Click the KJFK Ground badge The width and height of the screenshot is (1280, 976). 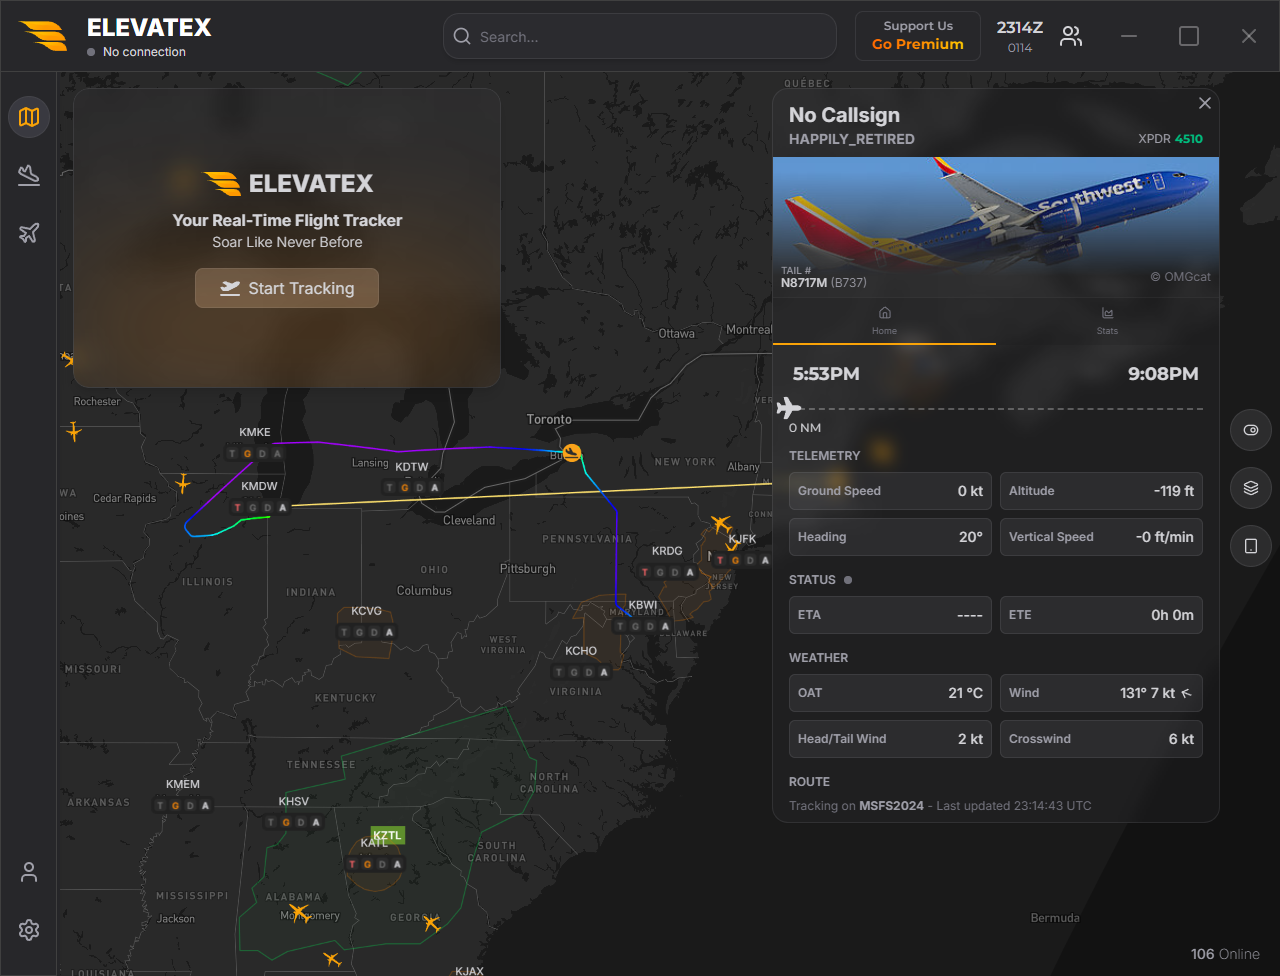coord(737,561)
